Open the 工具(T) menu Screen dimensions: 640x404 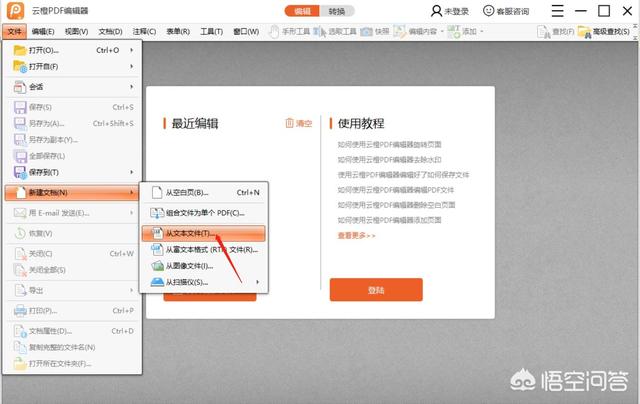tap(211, 31)
